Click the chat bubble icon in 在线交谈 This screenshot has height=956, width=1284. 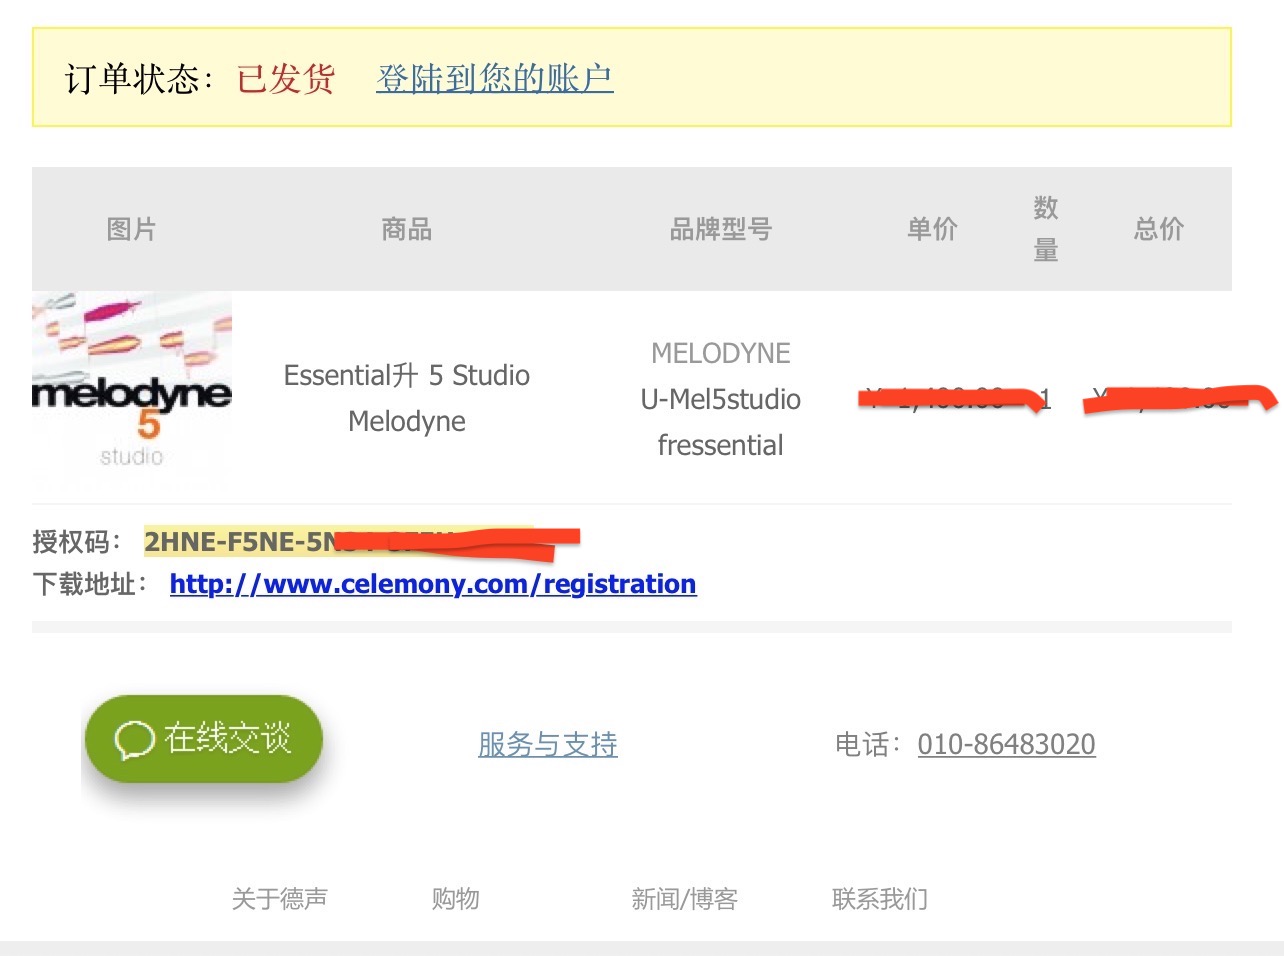click(x=135, y=740)
